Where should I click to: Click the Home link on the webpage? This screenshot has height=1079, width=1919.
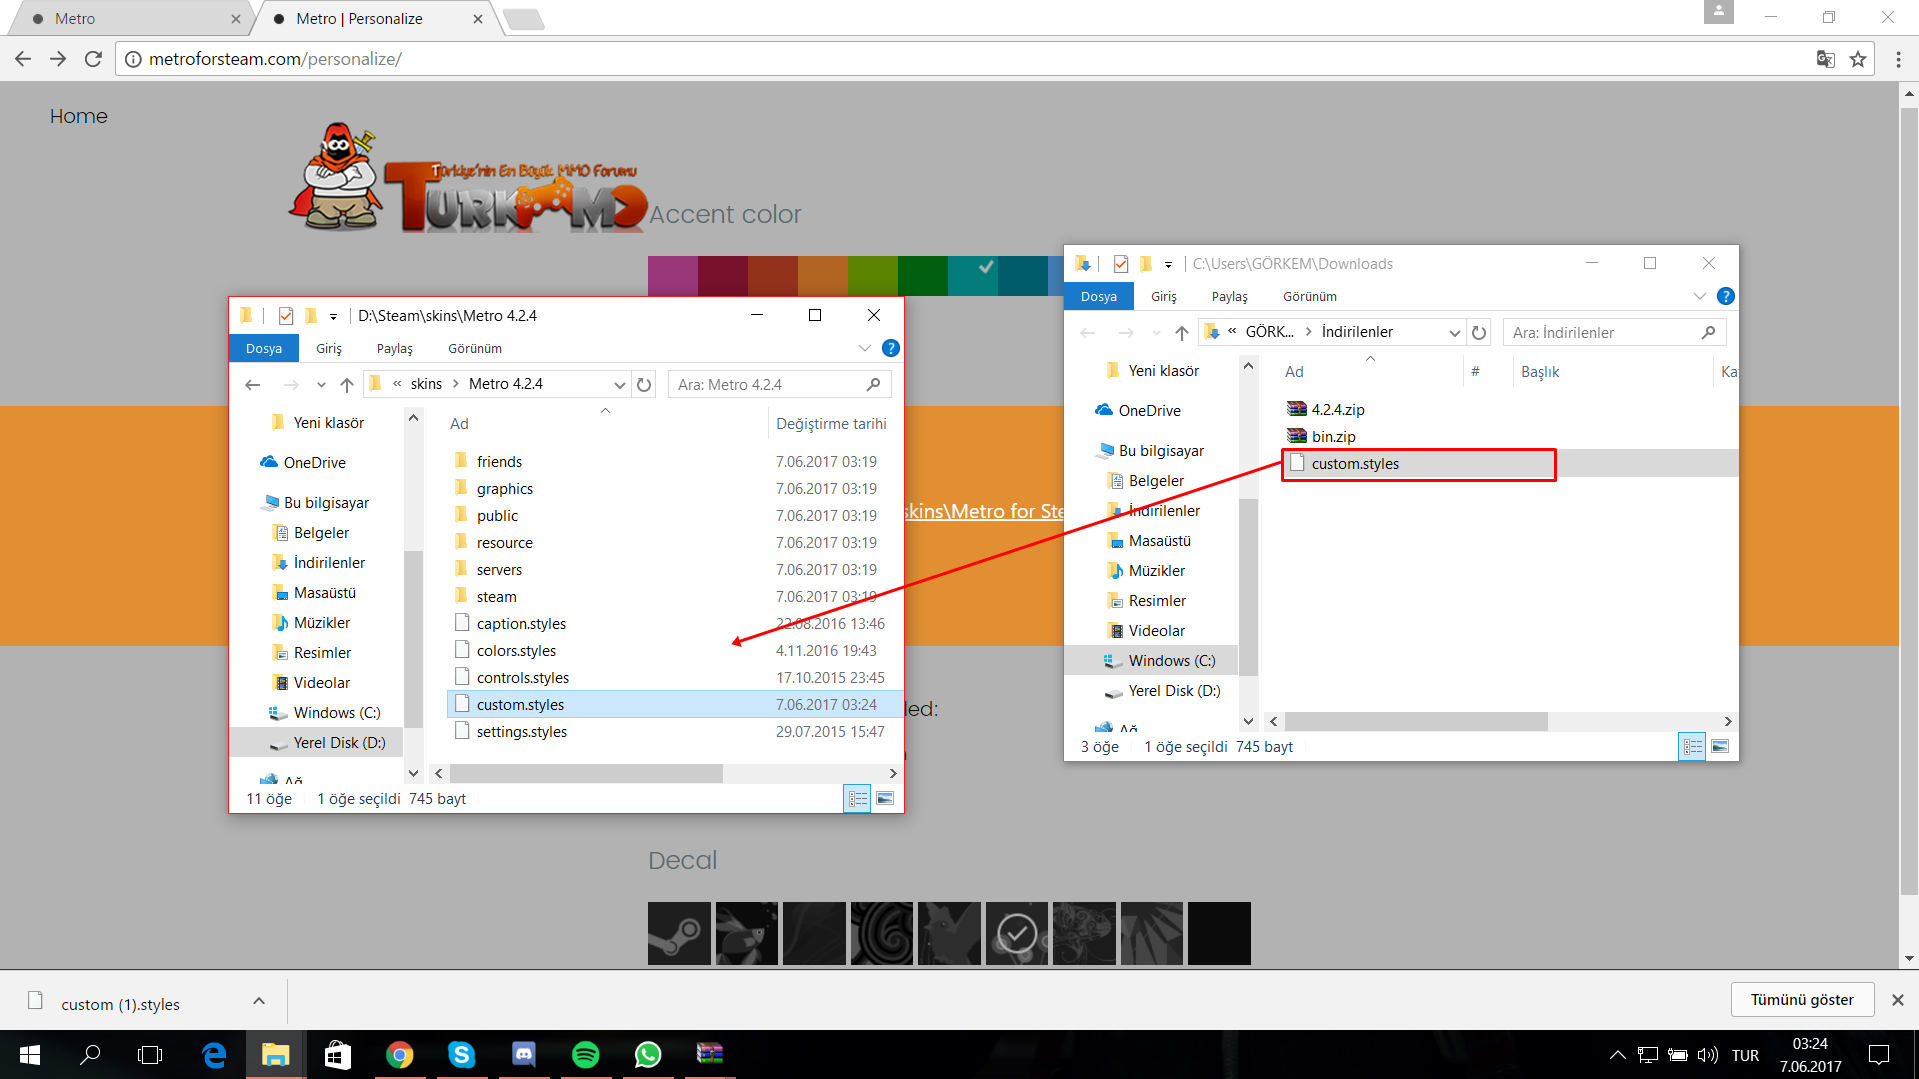pos(78,116)
